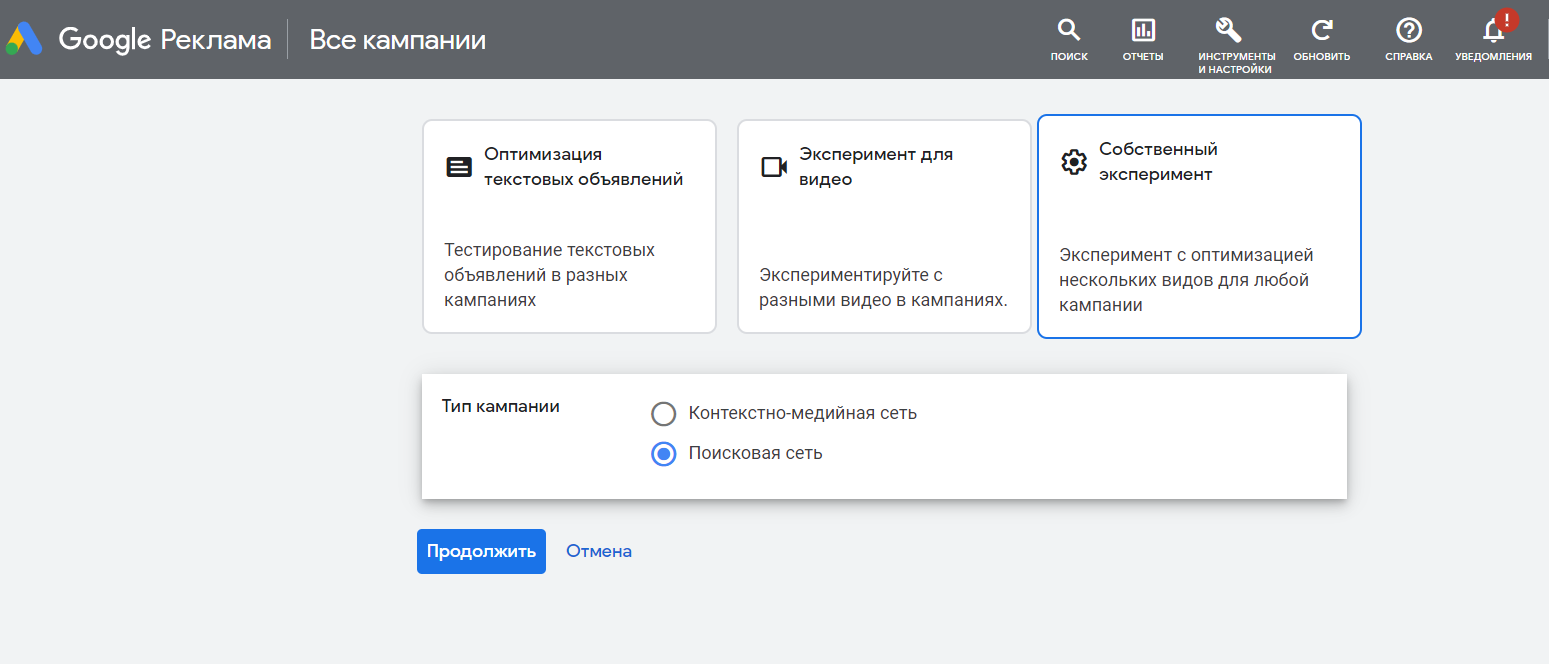Click the text ad icon in first card
The image size is (1549, 664).
tap(459, 167)
